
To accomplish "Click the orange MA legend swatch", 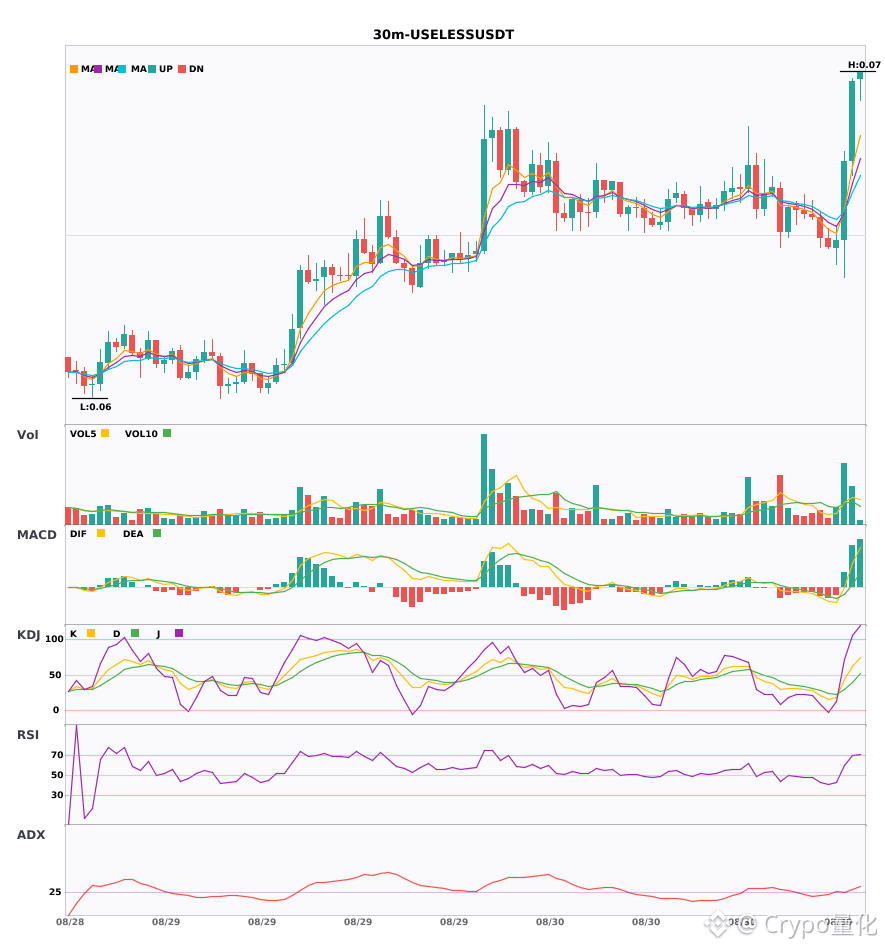I will pos(74,69).
